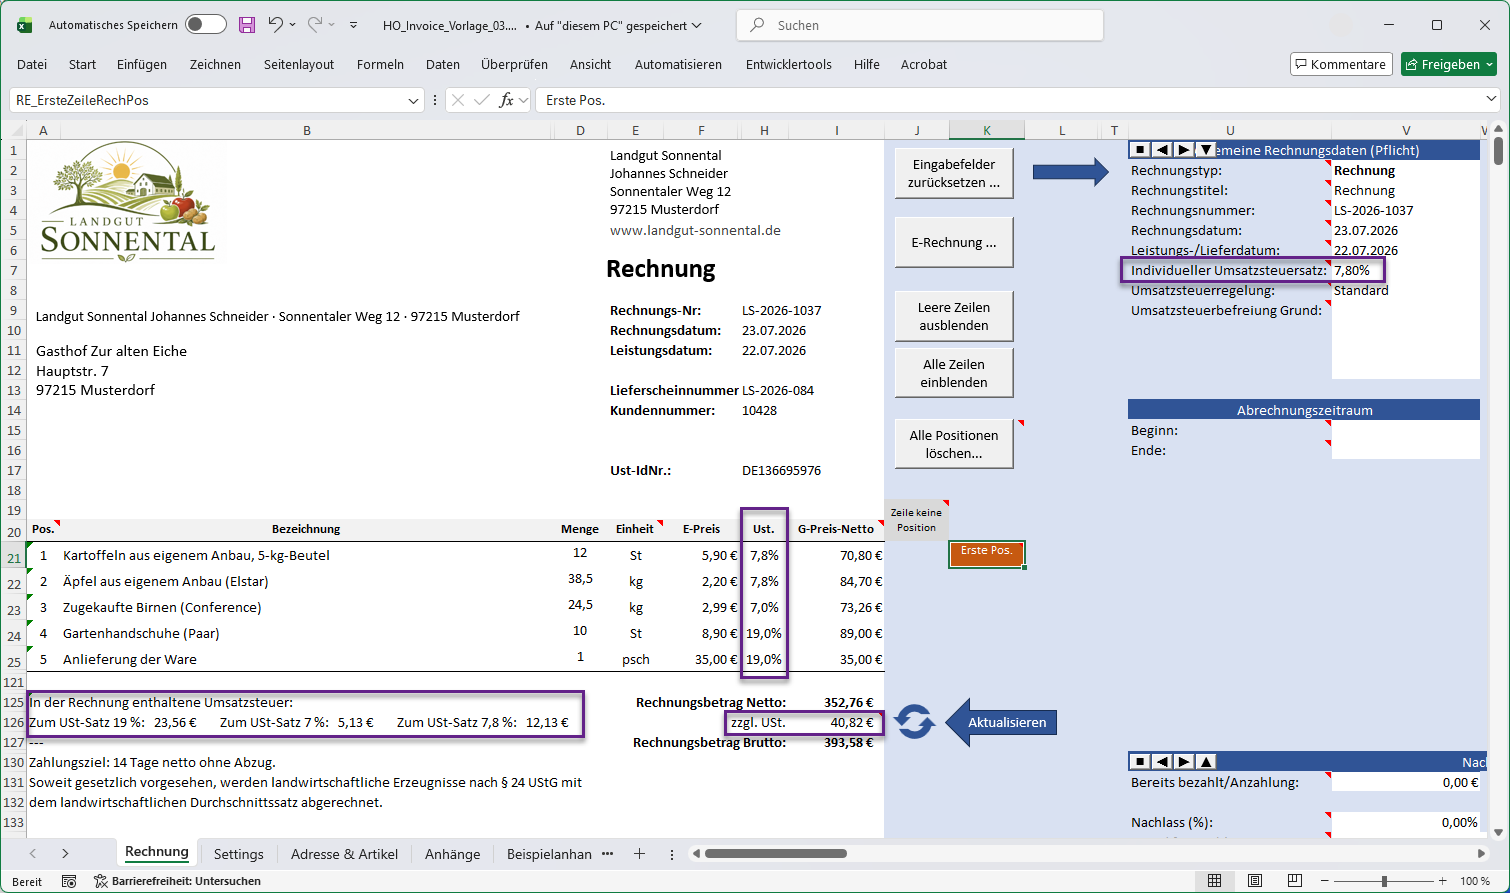Switch to Page Layout view icon

pos(1254,881)
